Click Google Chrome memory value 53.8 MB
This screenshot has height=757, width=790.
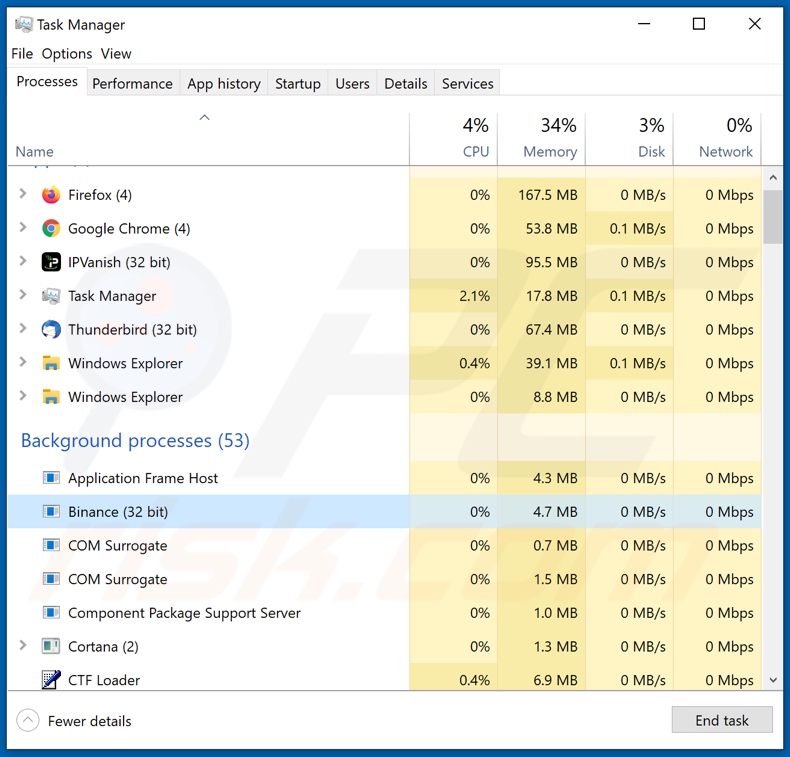552,229
